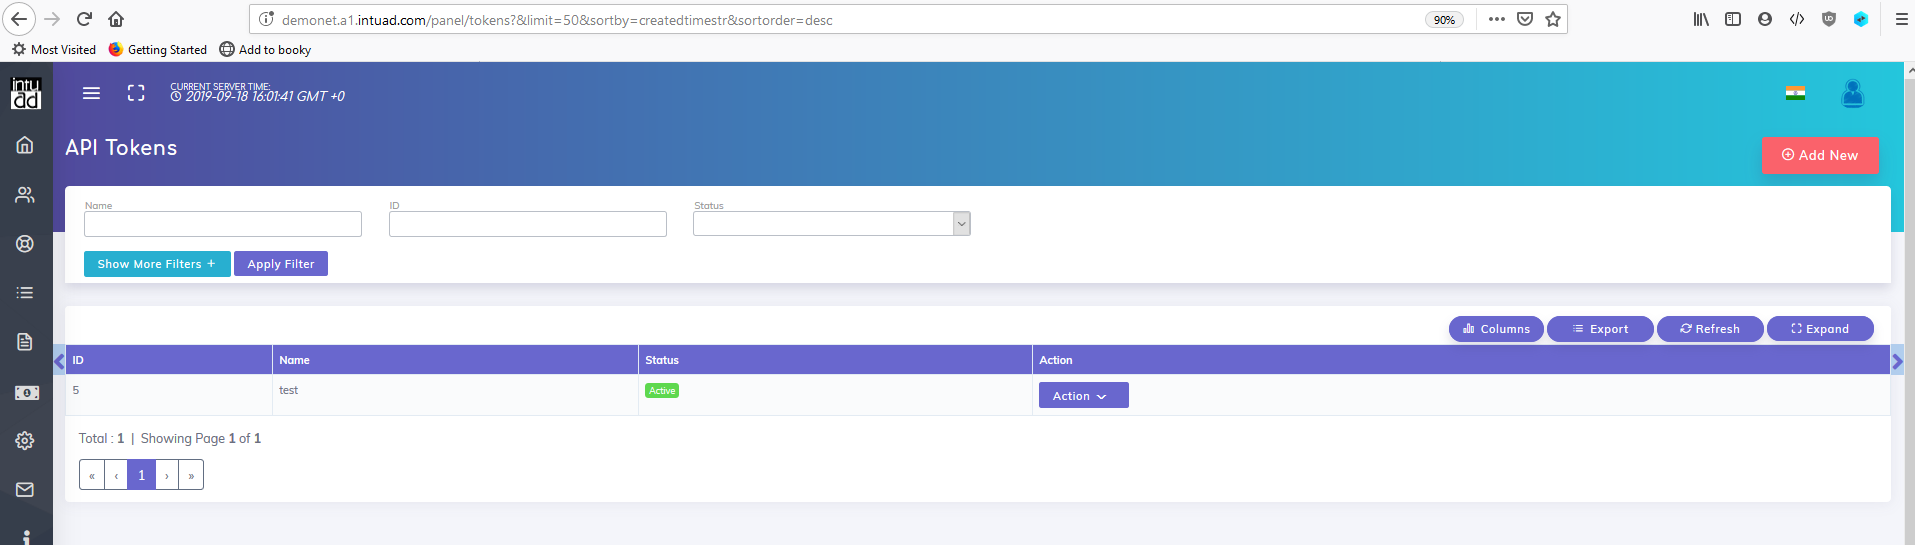Click the browser home icon
This screenshot has height=545, width=1915.
coord(116,19)
